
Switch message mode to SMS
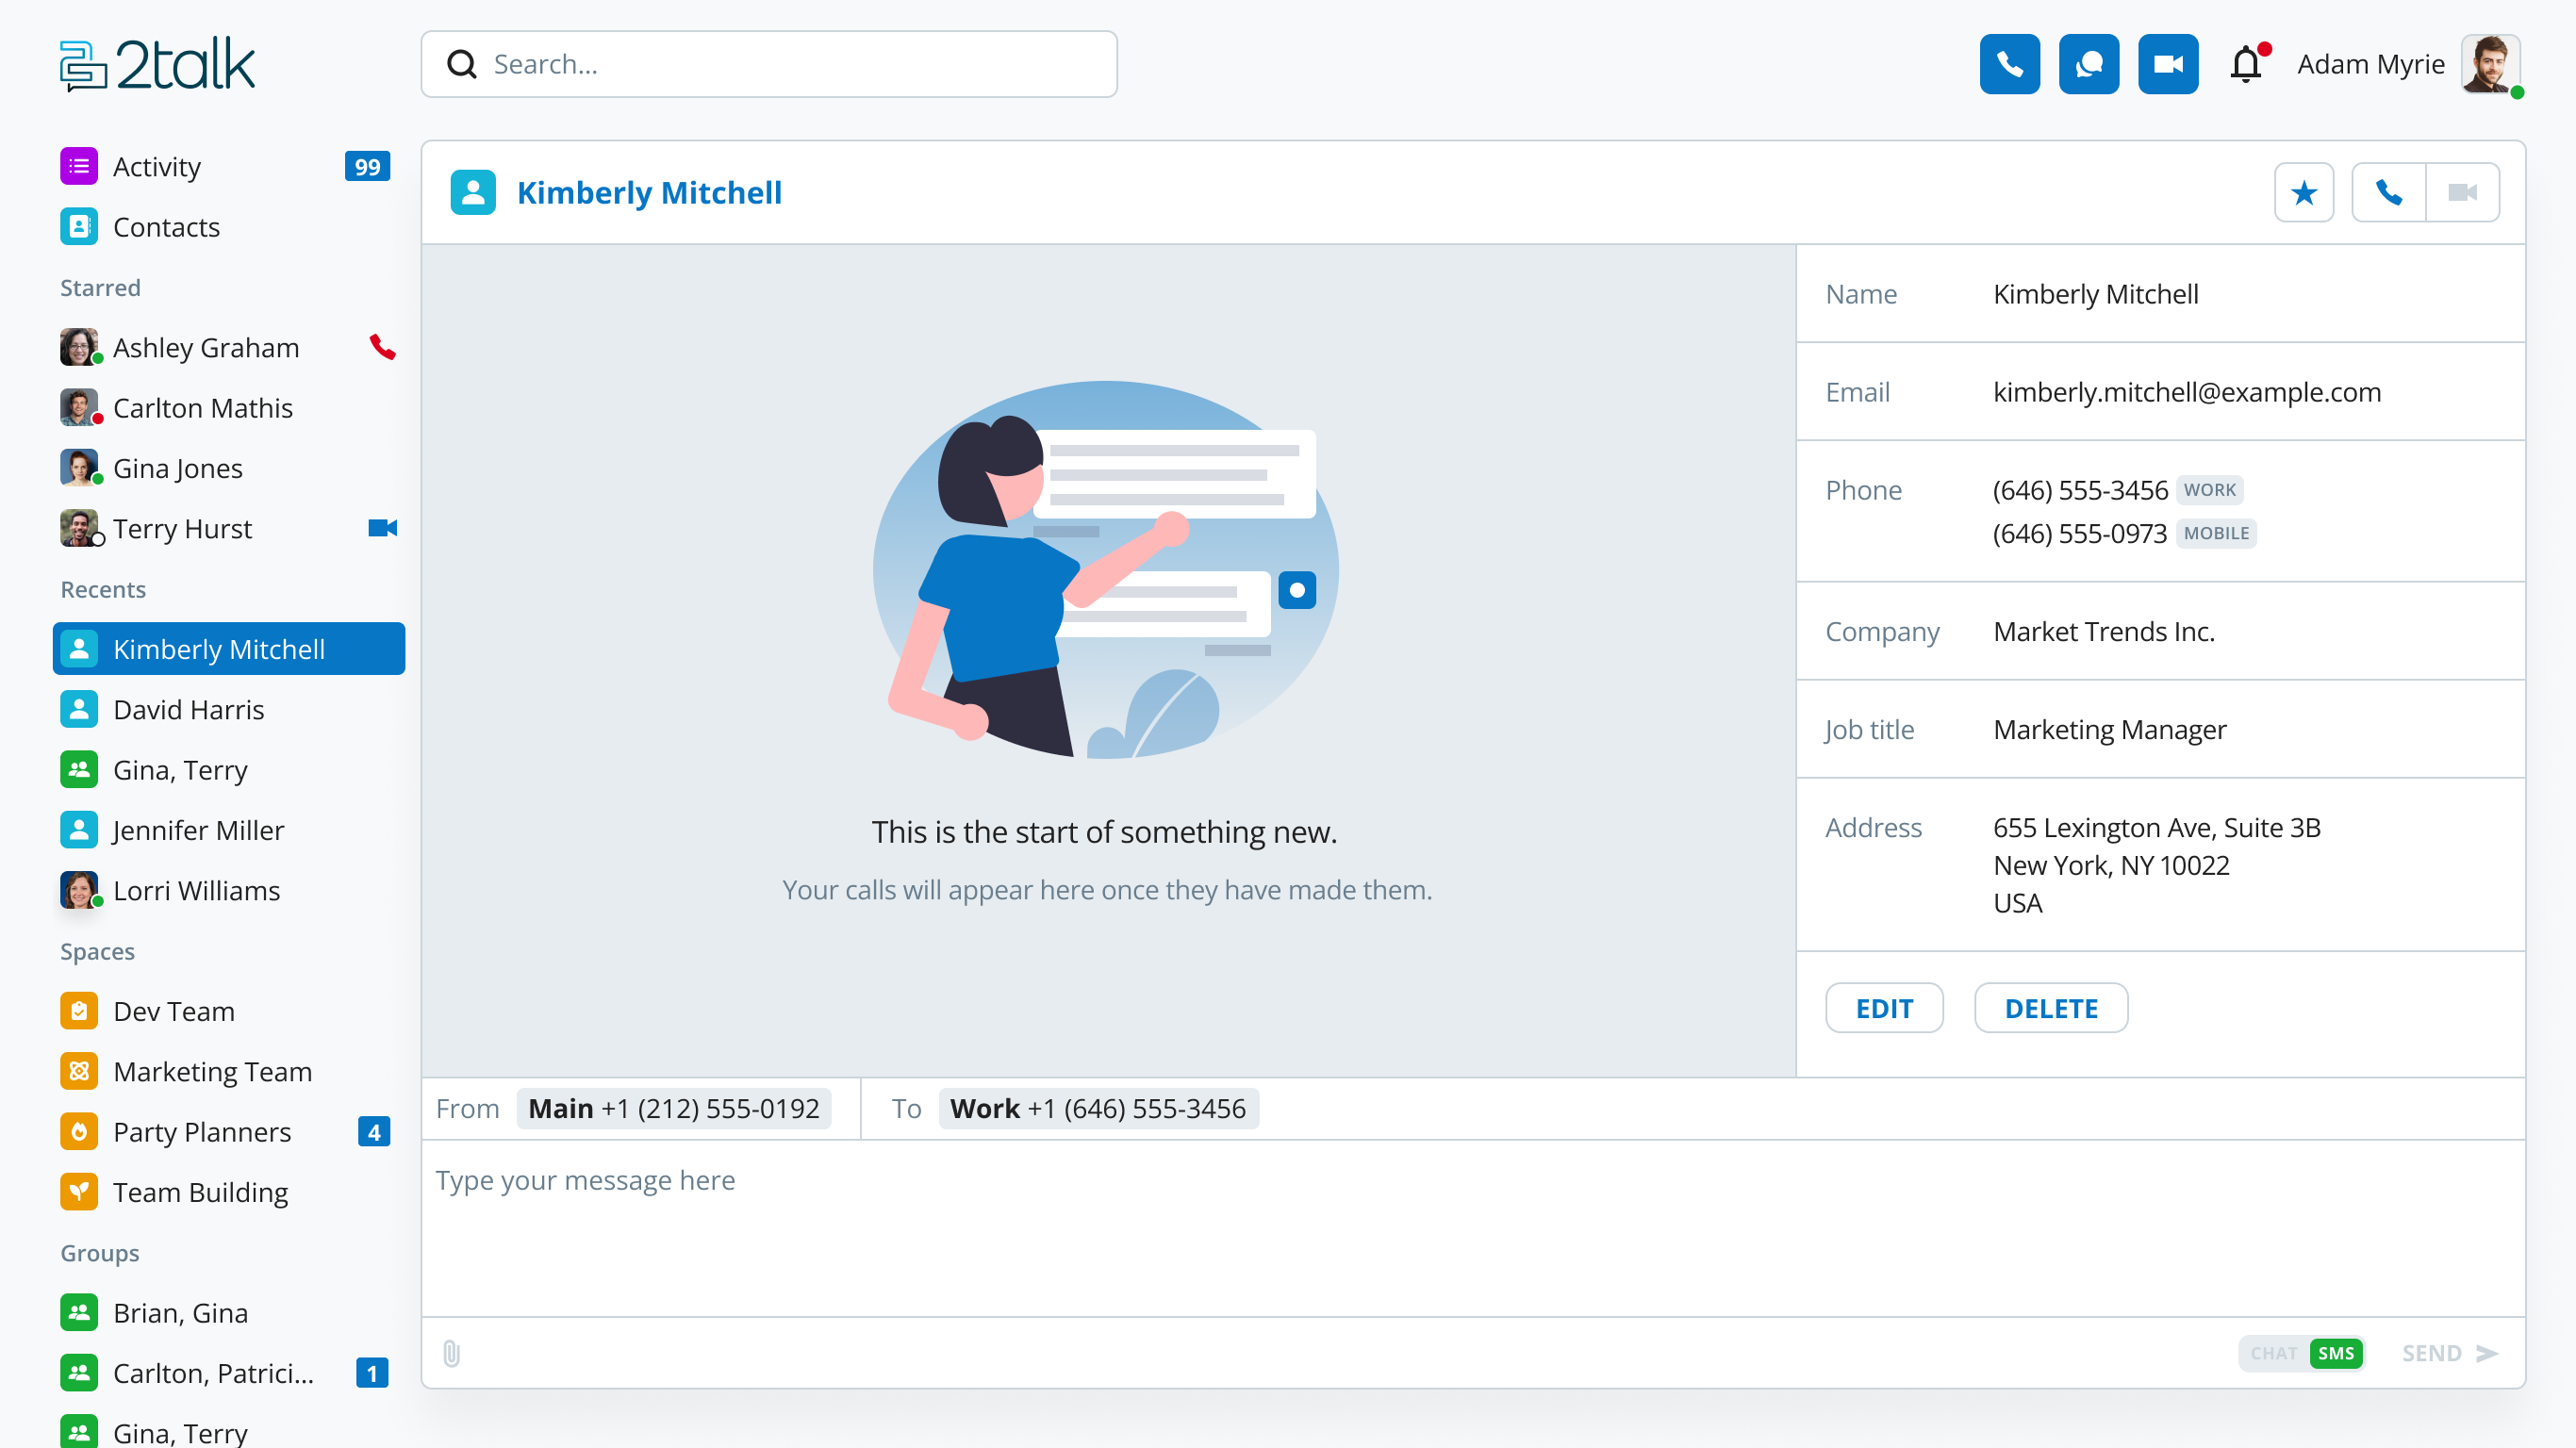click(2336, 1353)
